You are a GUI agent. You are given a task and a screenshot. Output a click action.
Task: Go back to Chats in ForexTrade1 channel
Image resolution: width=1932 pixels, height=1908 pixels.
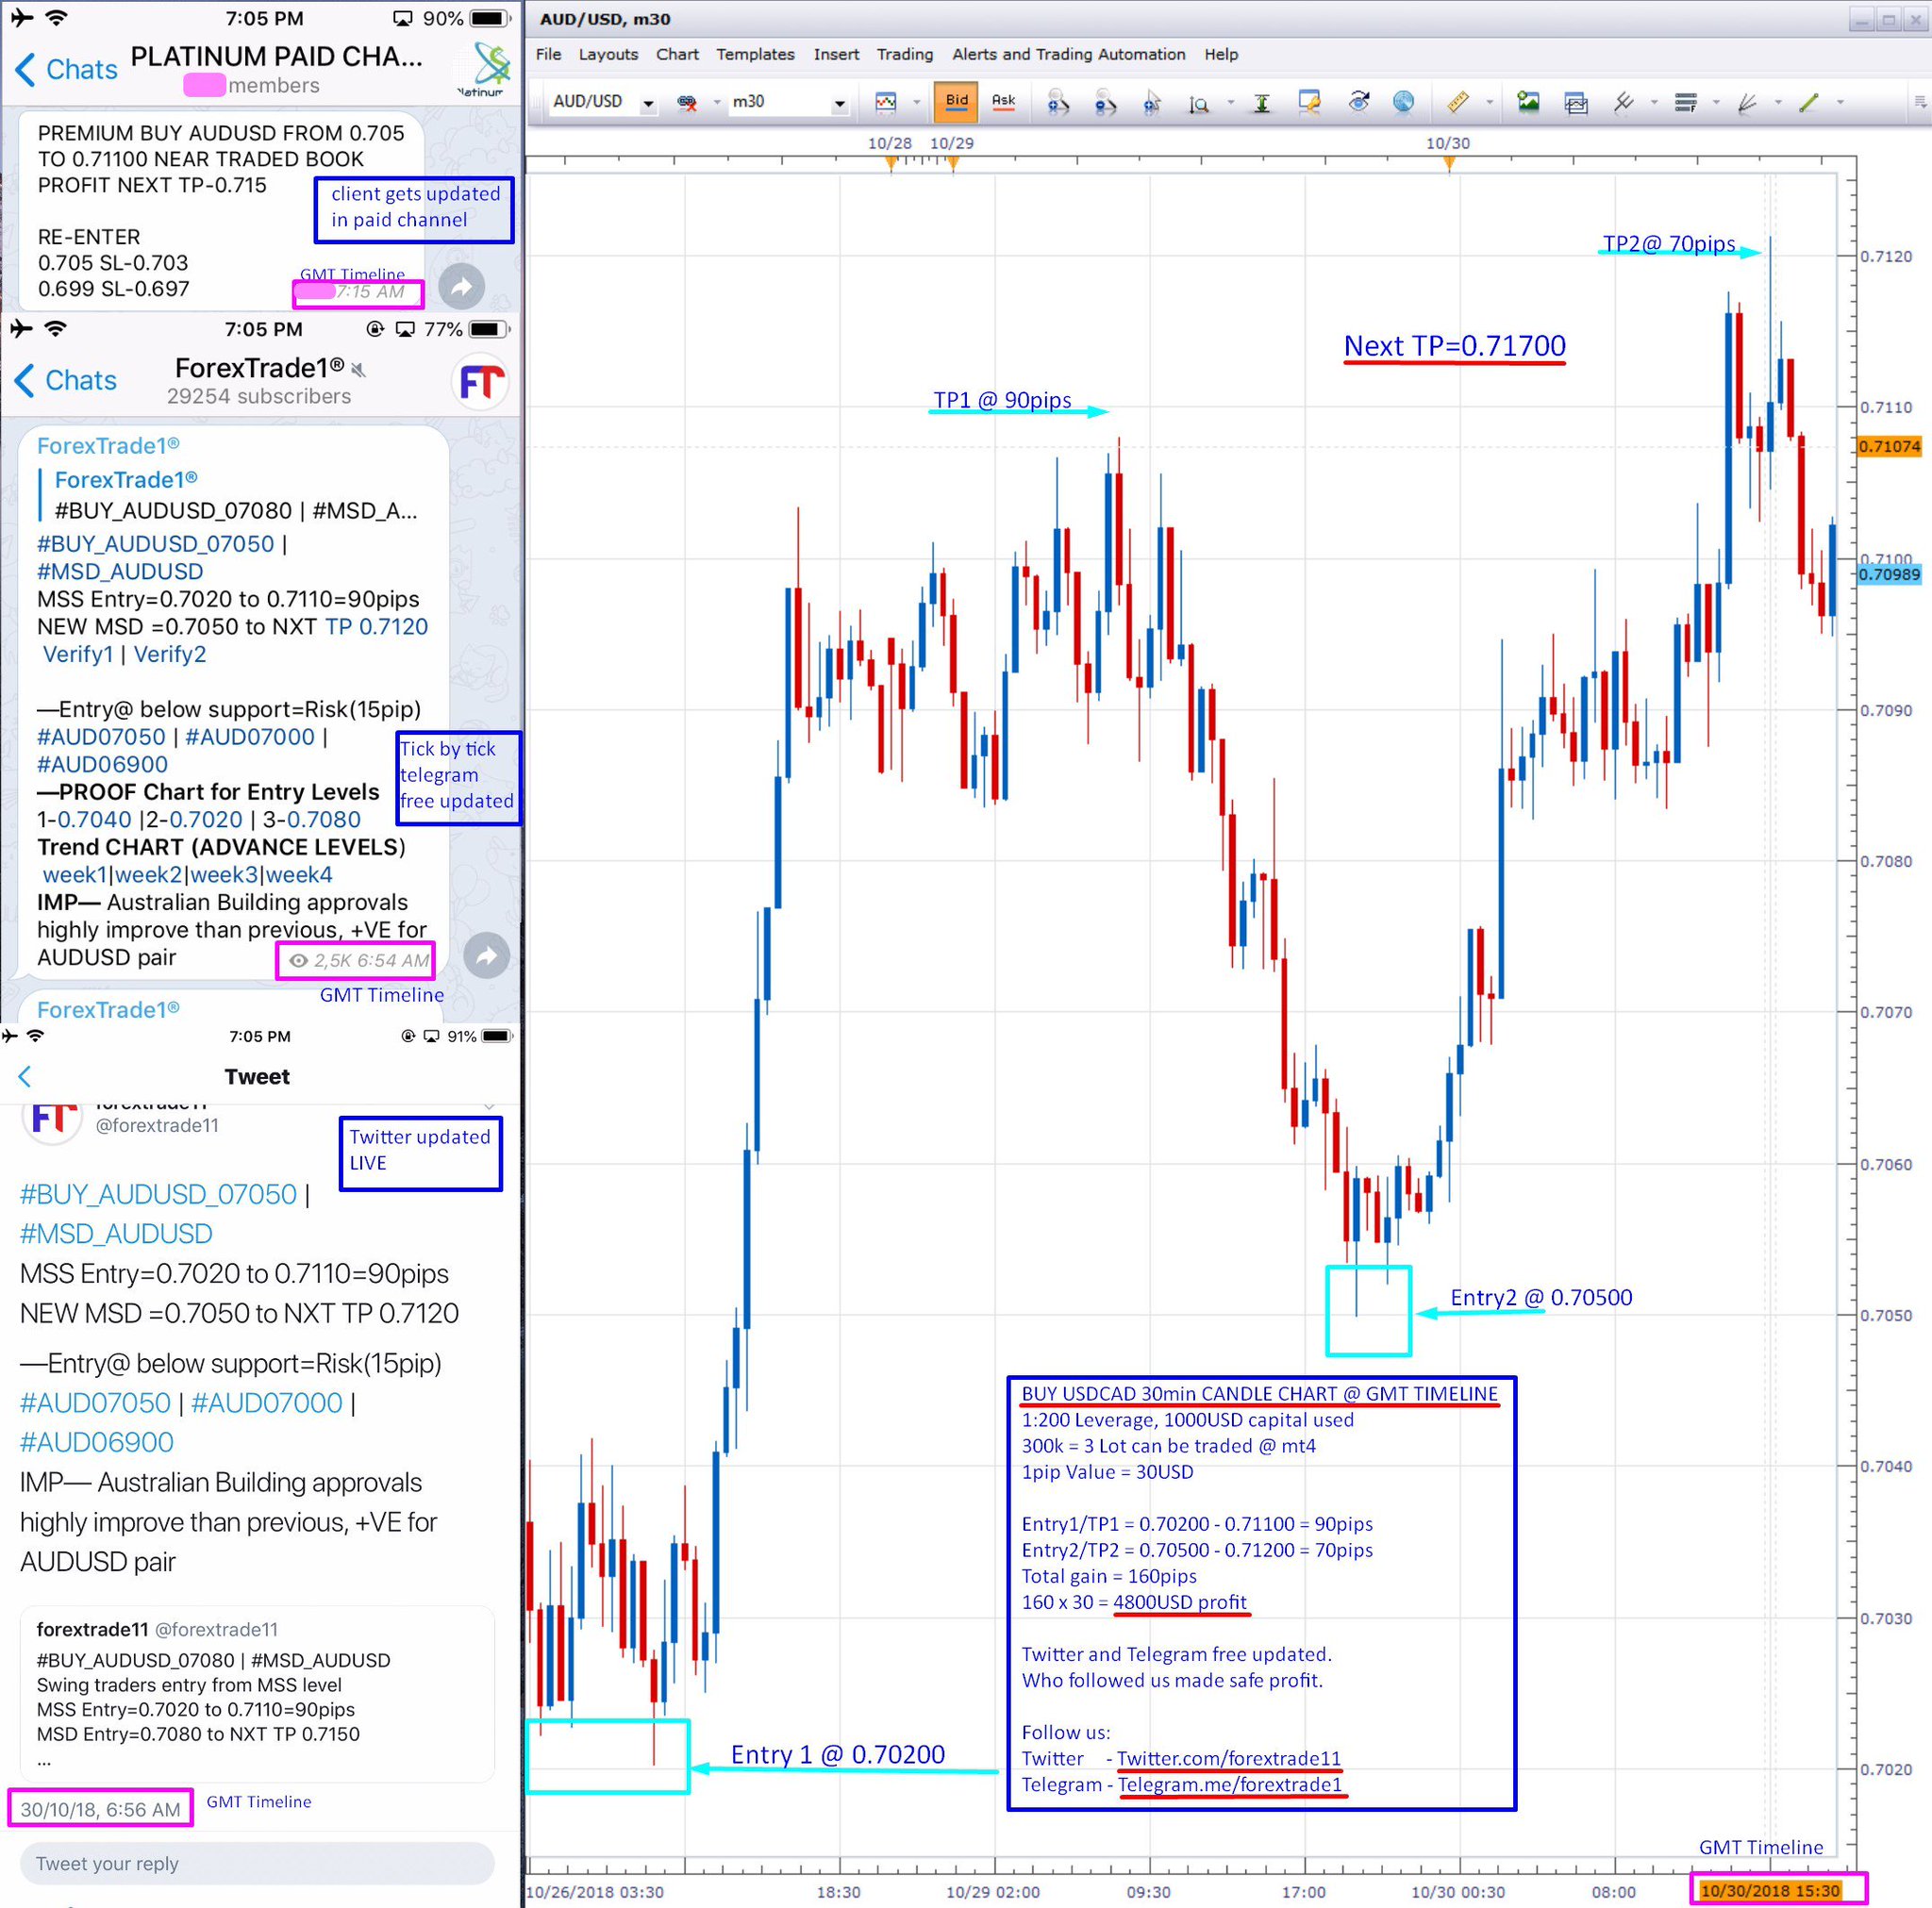click(x=66, y=380)
